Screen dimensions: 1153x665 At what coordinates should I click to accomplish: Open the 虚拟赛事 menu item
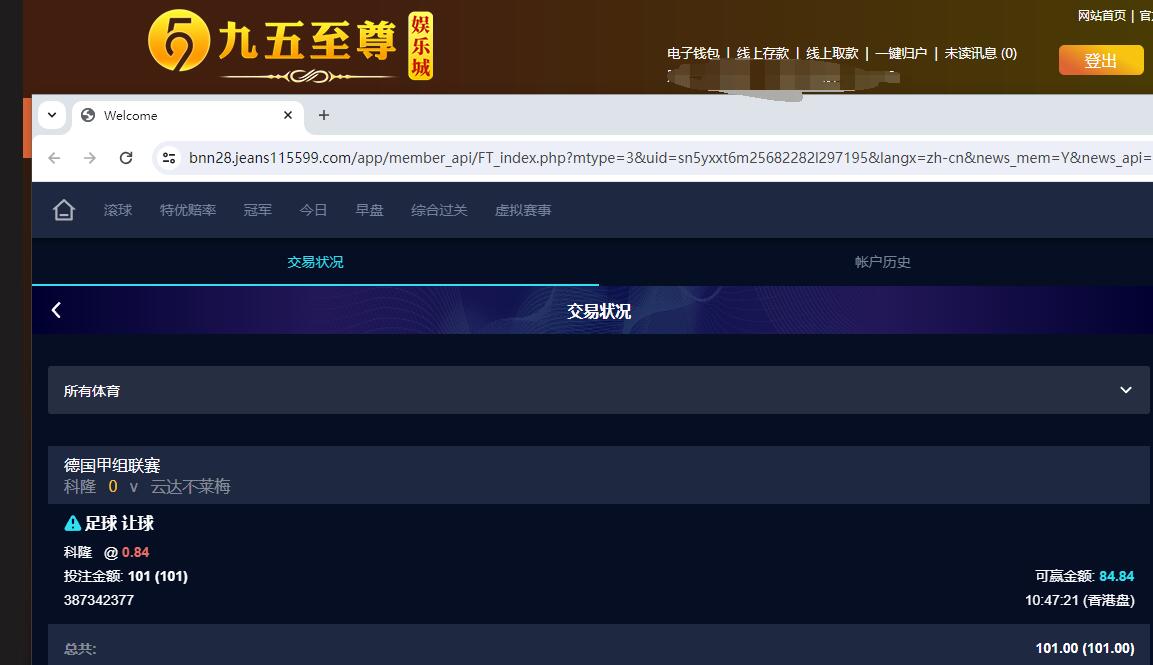pos(523,210)
